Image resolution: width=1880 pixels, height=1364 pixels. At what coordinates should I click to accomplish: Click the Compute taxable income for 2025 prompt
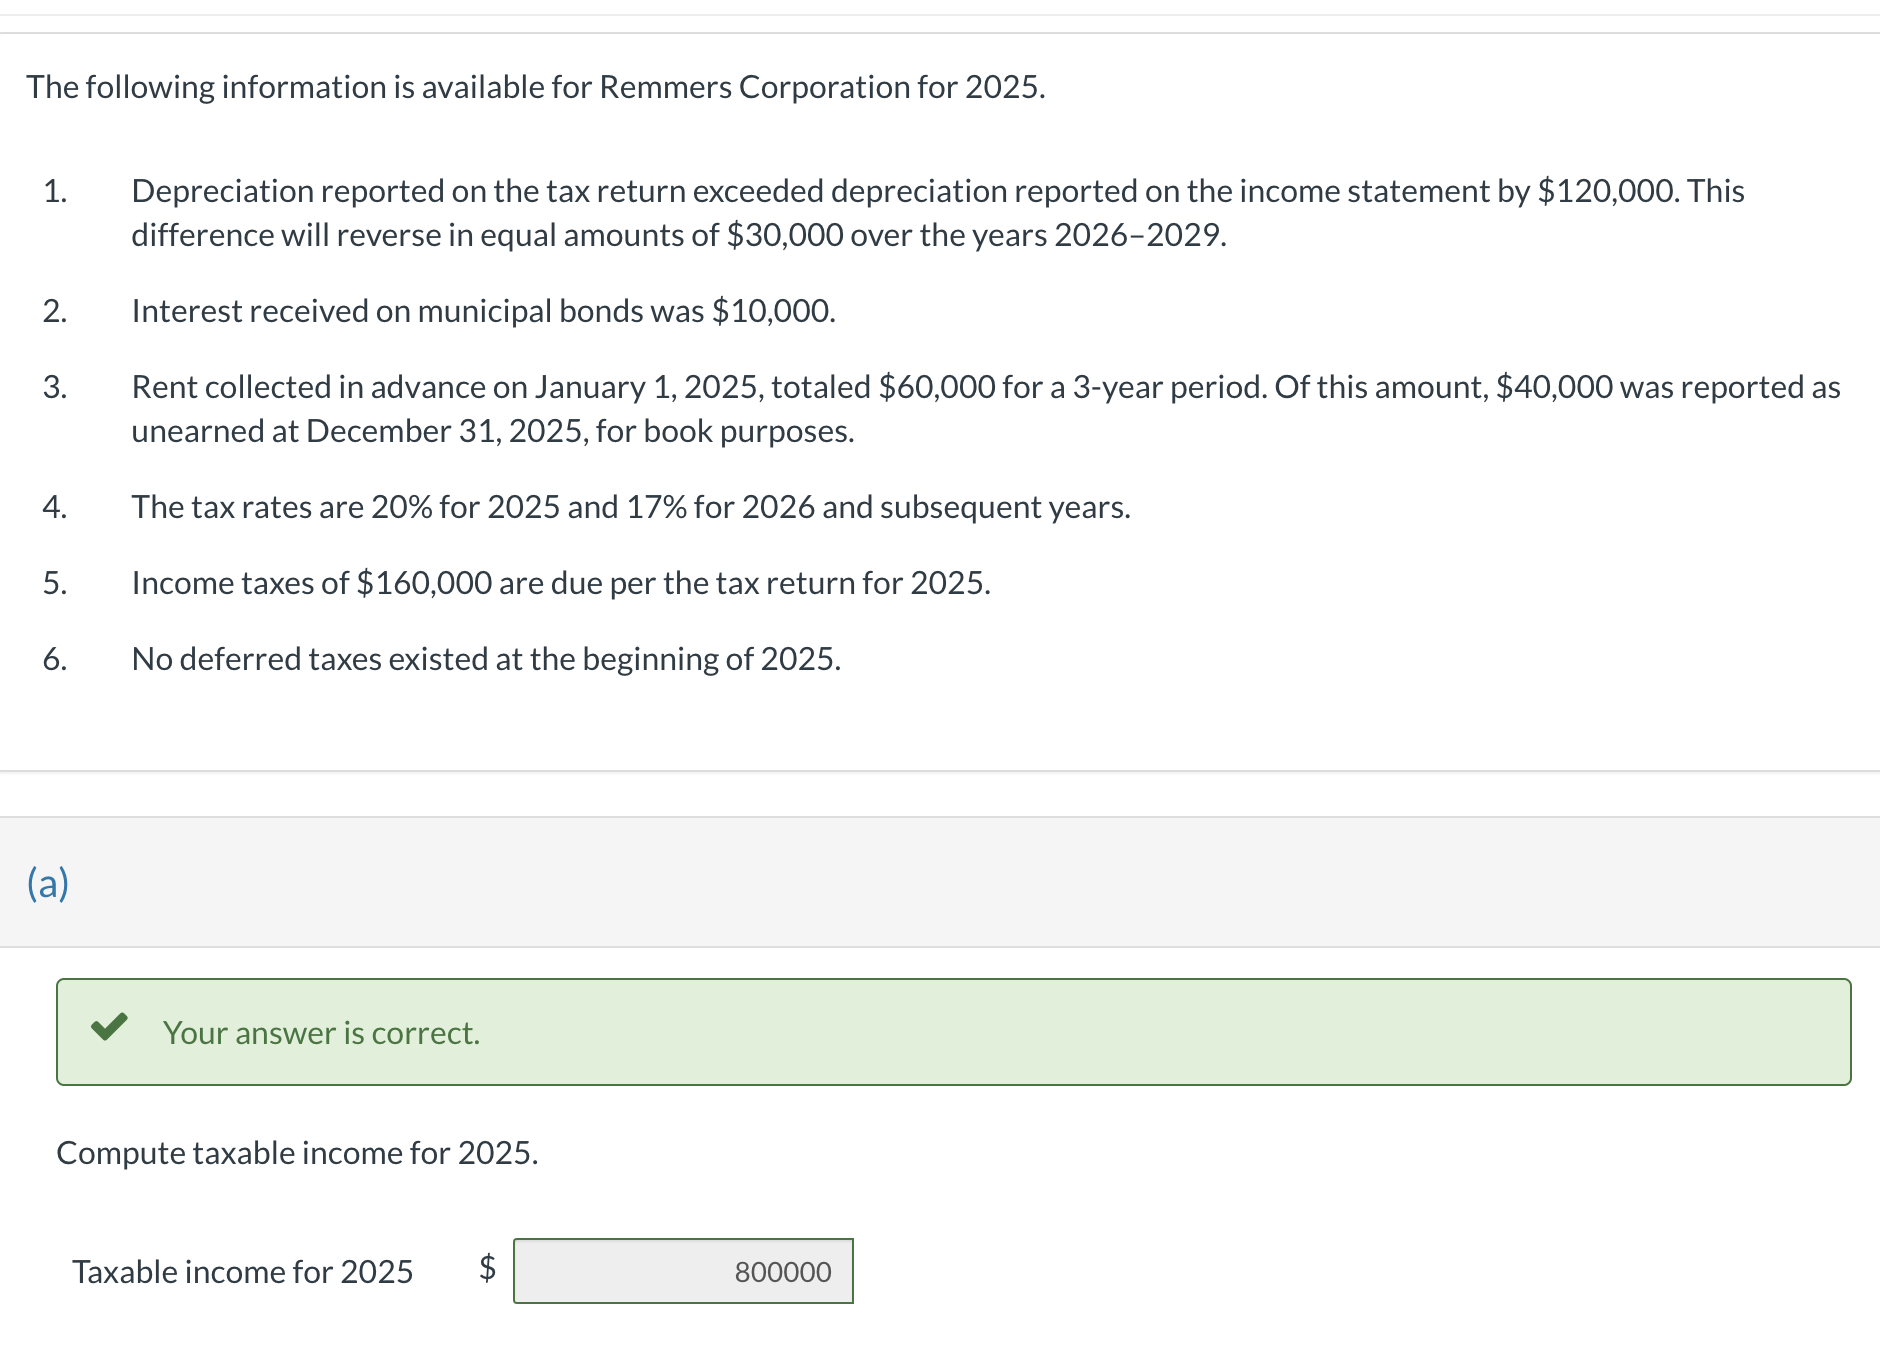coord(297,1152)
